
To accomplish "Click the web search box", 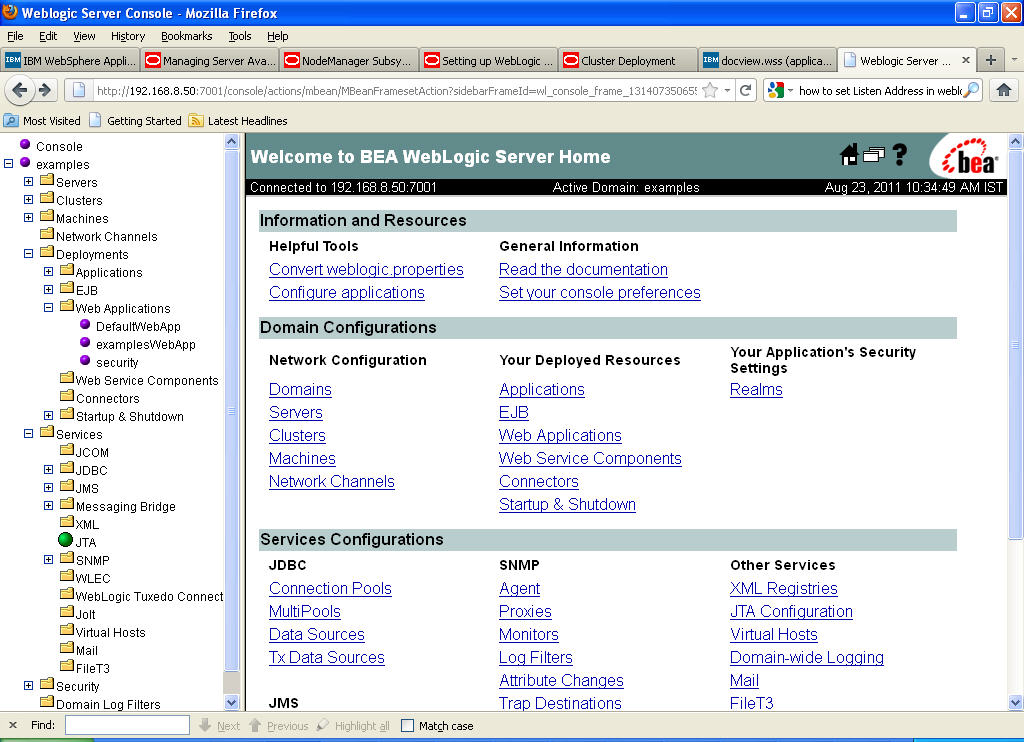I will (880, 90).
